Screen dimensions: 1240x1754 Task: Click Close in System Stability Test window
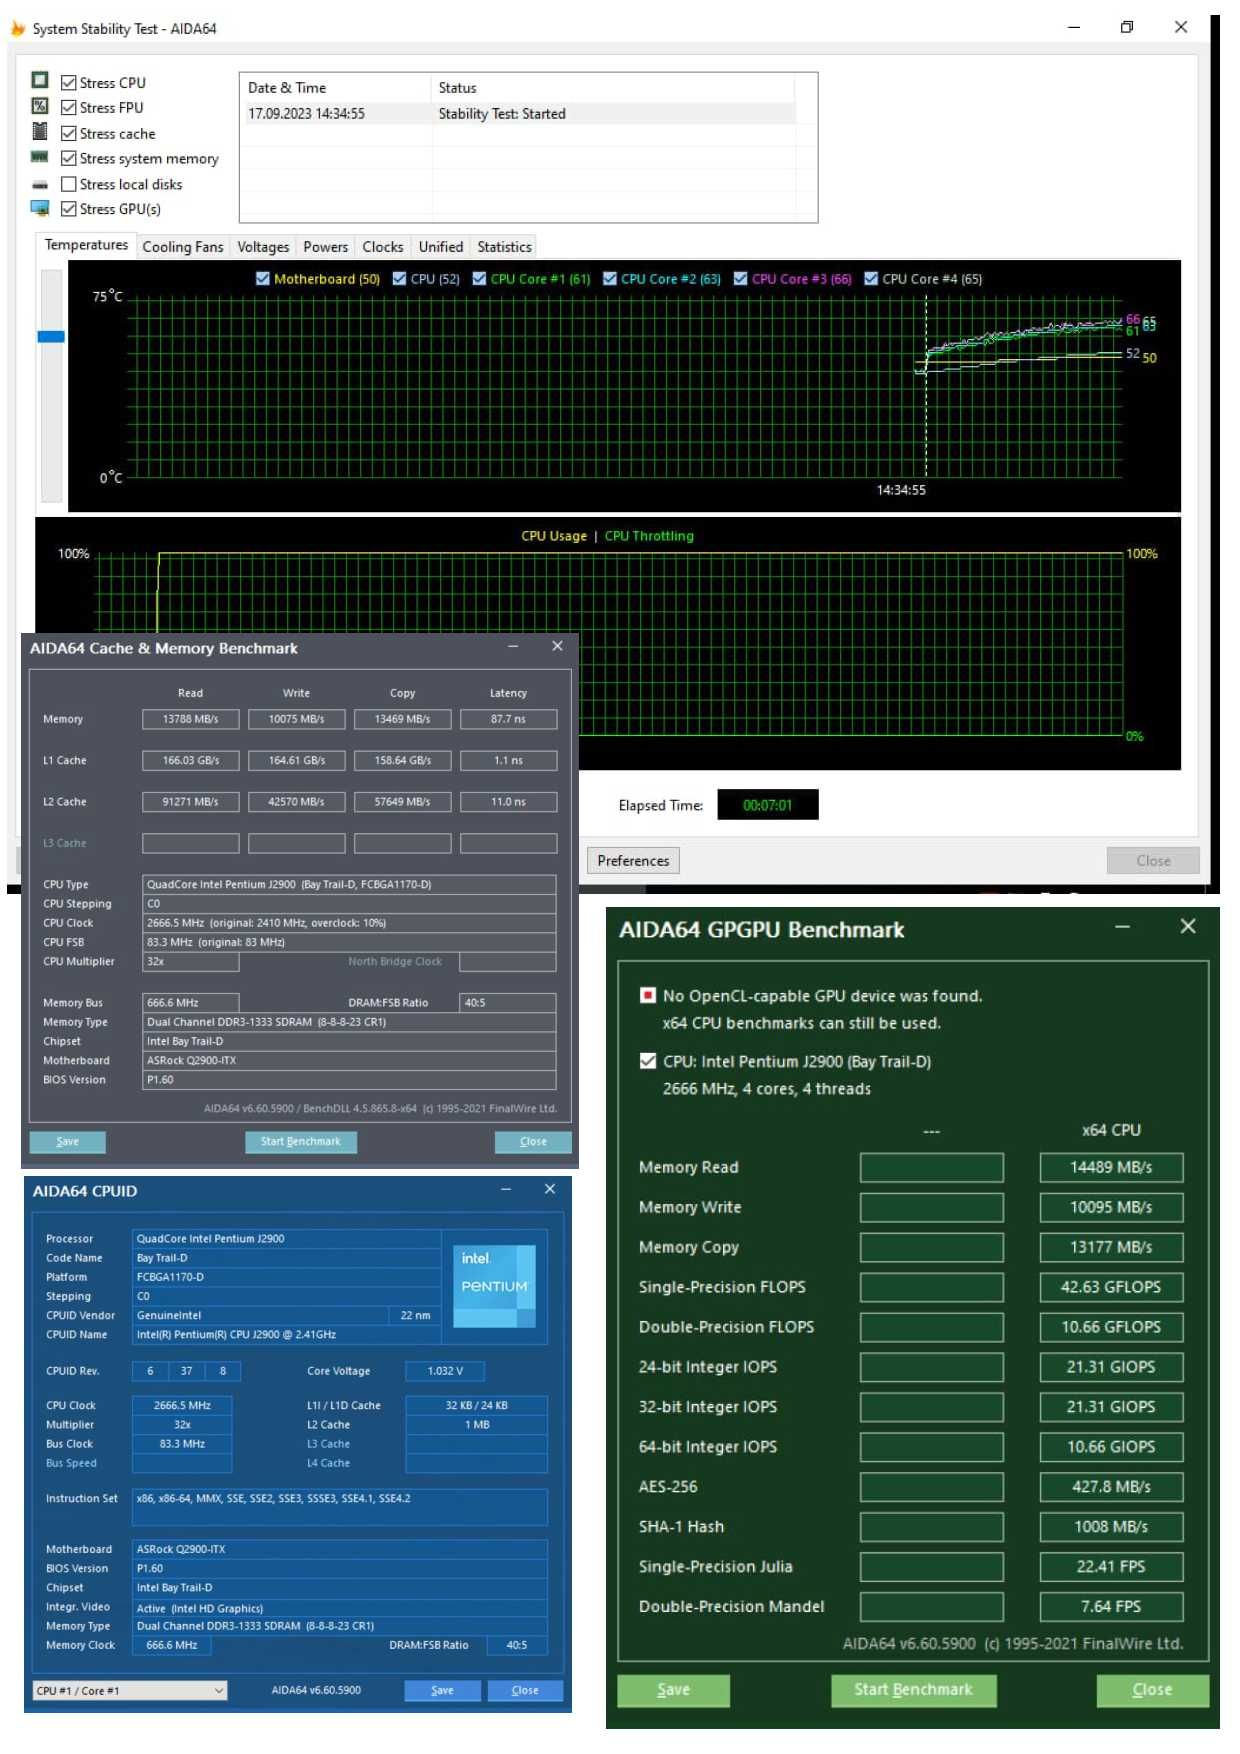[1153, 860]
